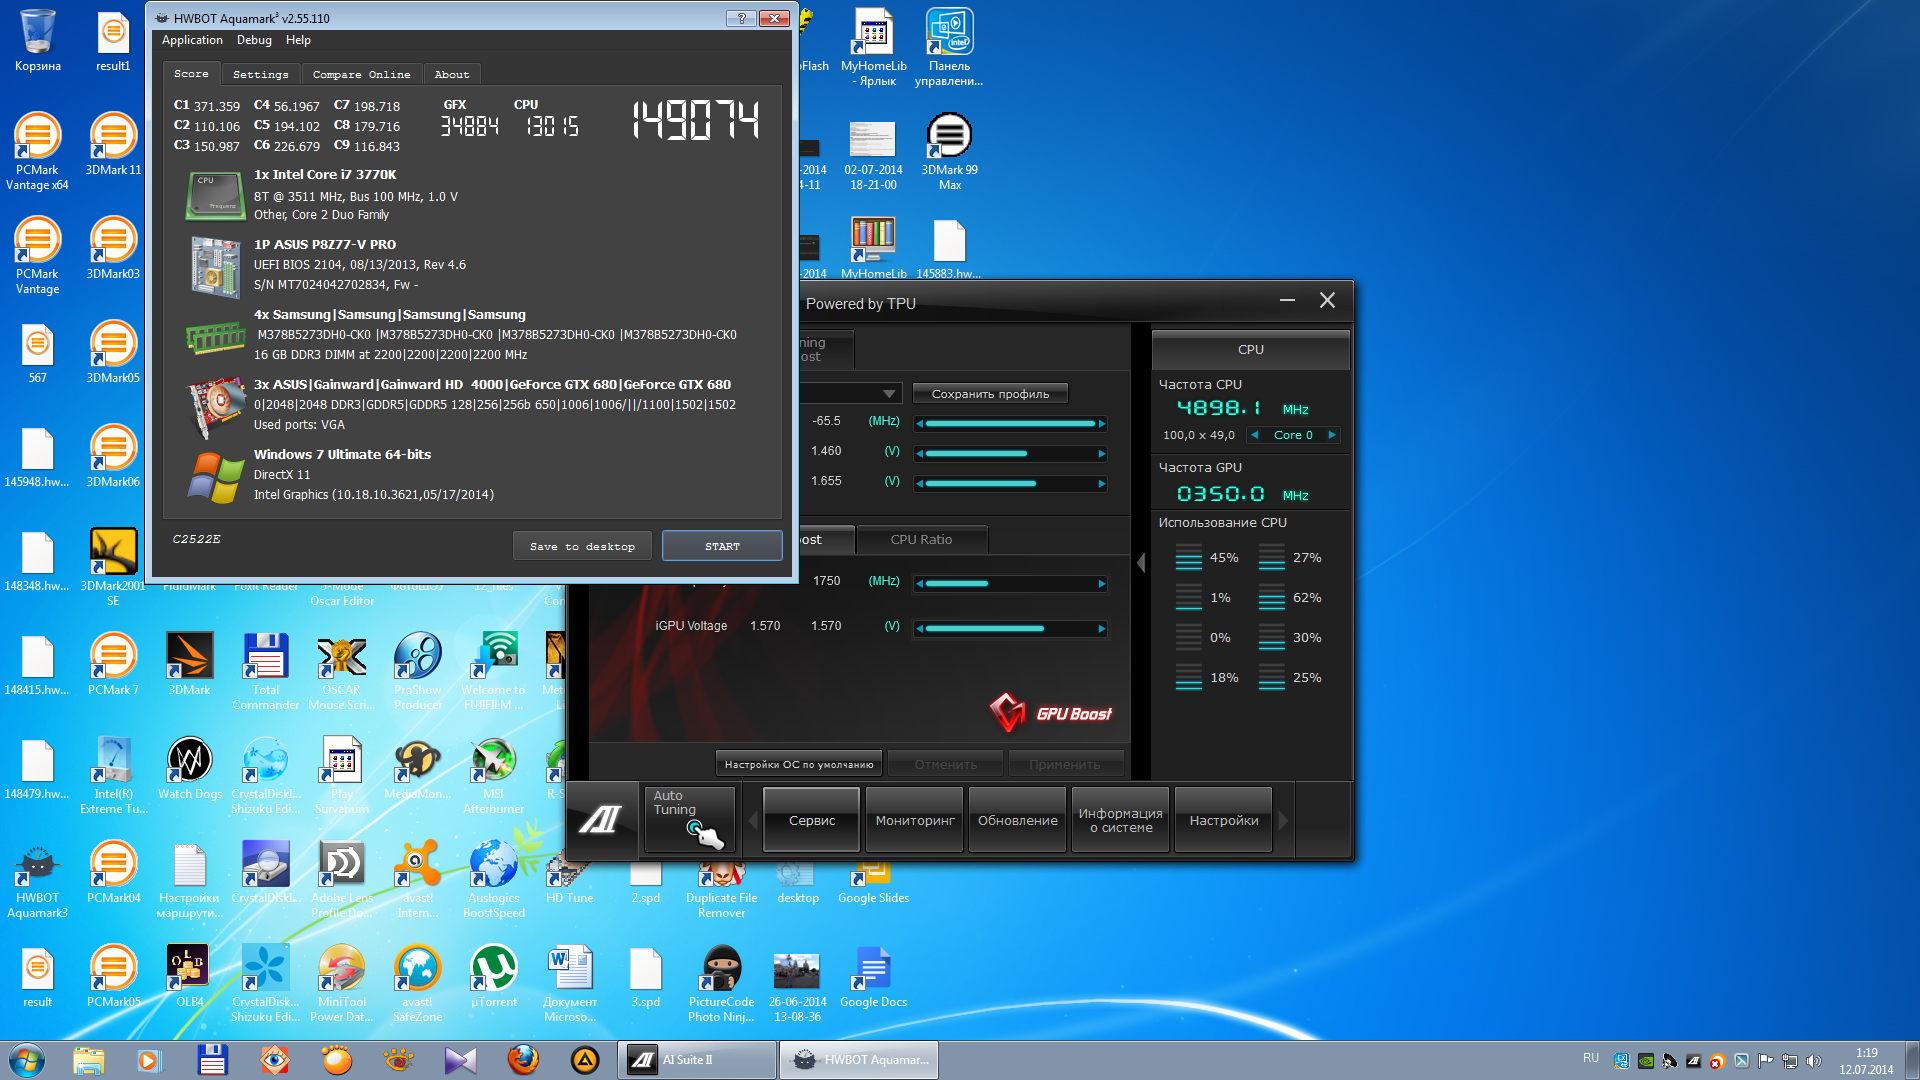Adjust the 1.655 V voltage slider
Viewport: 1920px width, 1080px height.
coord(1010,484)
